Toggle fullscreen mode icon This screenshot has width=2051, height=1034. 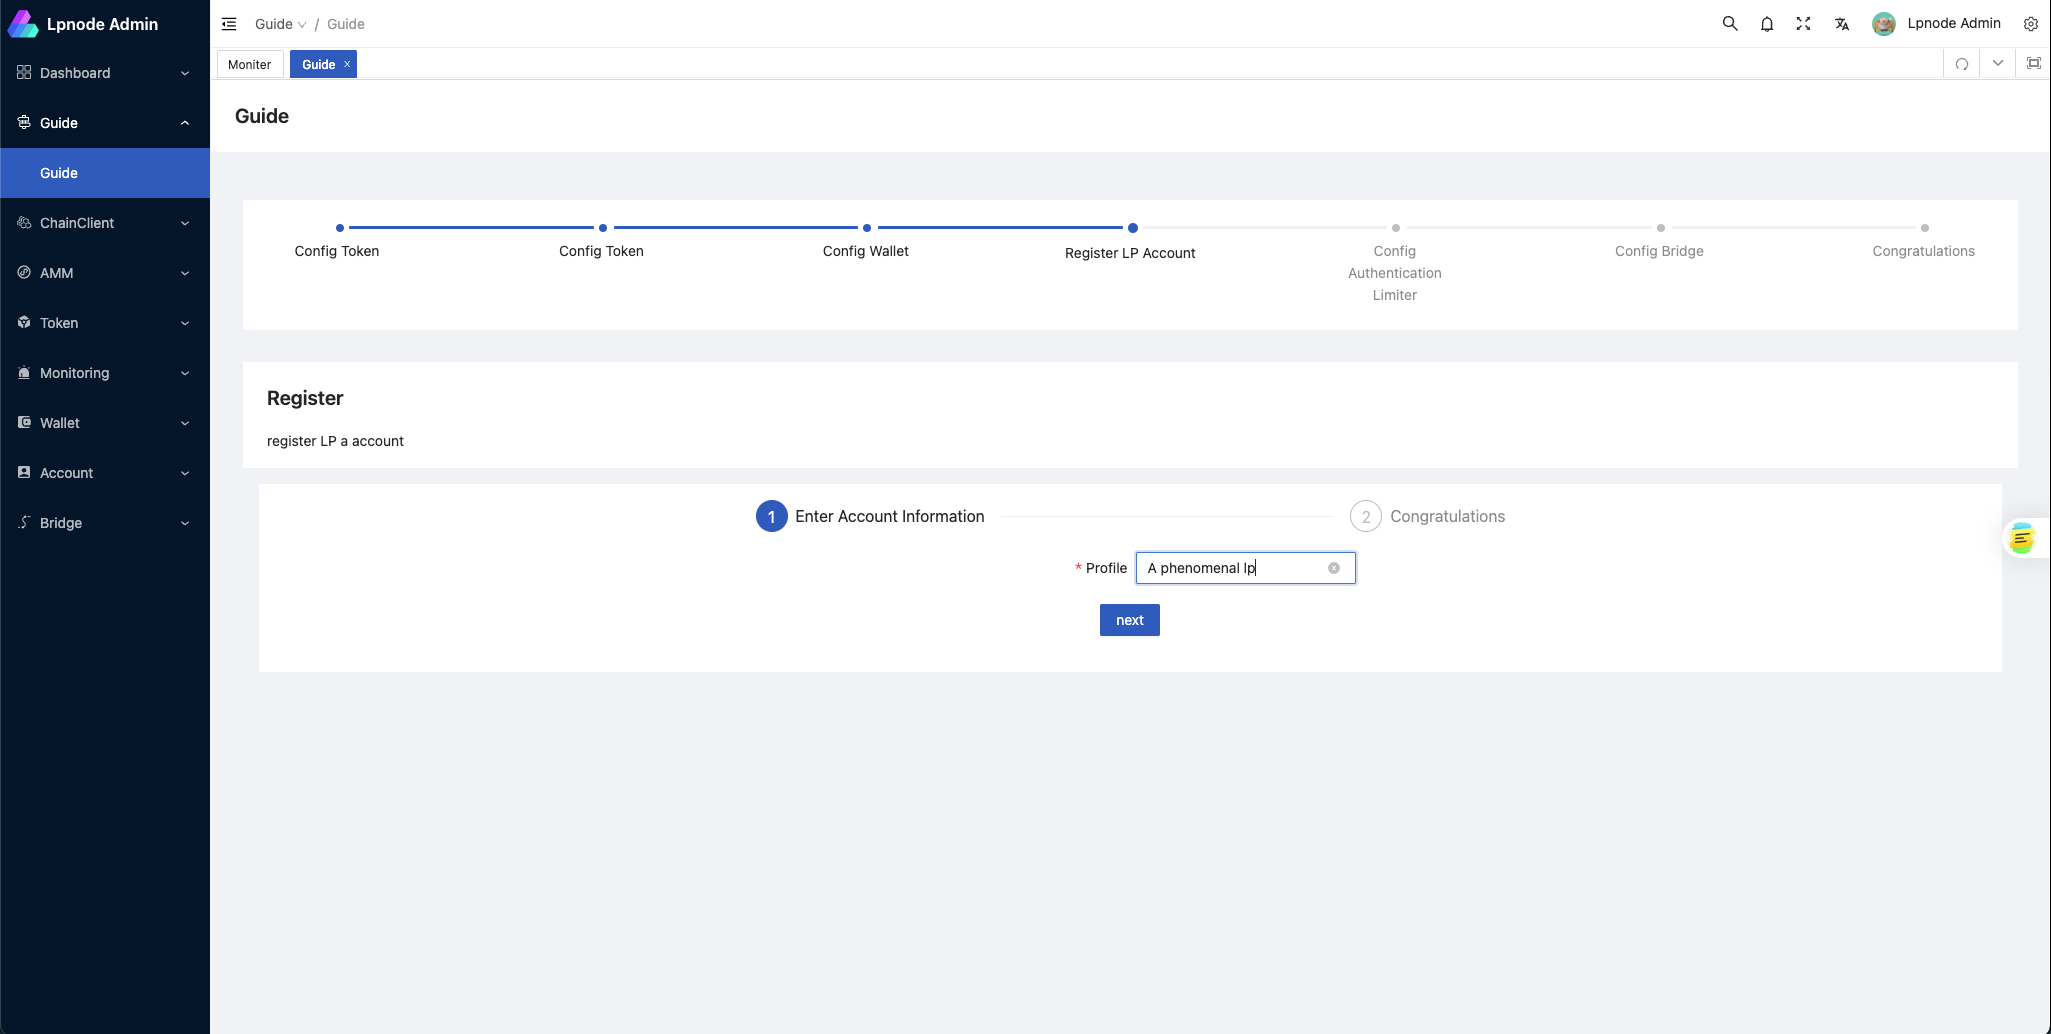coord(1803,24)
